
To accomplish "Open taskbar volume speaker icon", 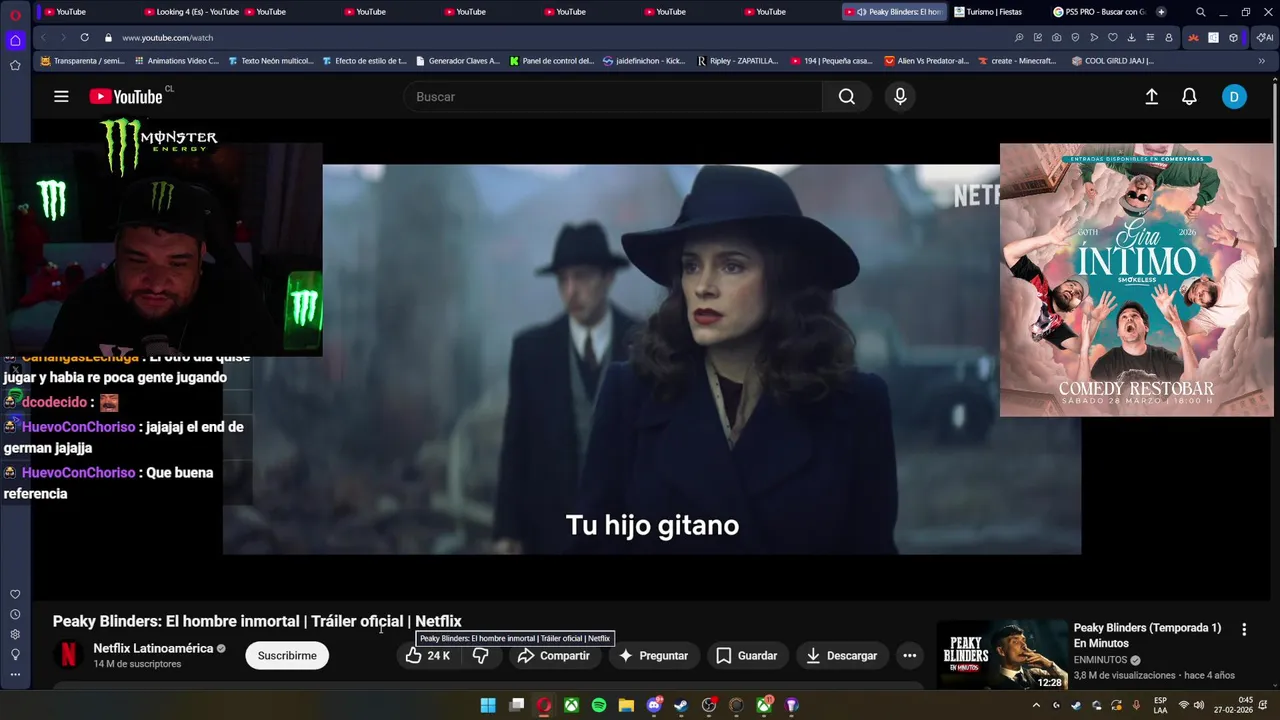I will click(1199, 705).
